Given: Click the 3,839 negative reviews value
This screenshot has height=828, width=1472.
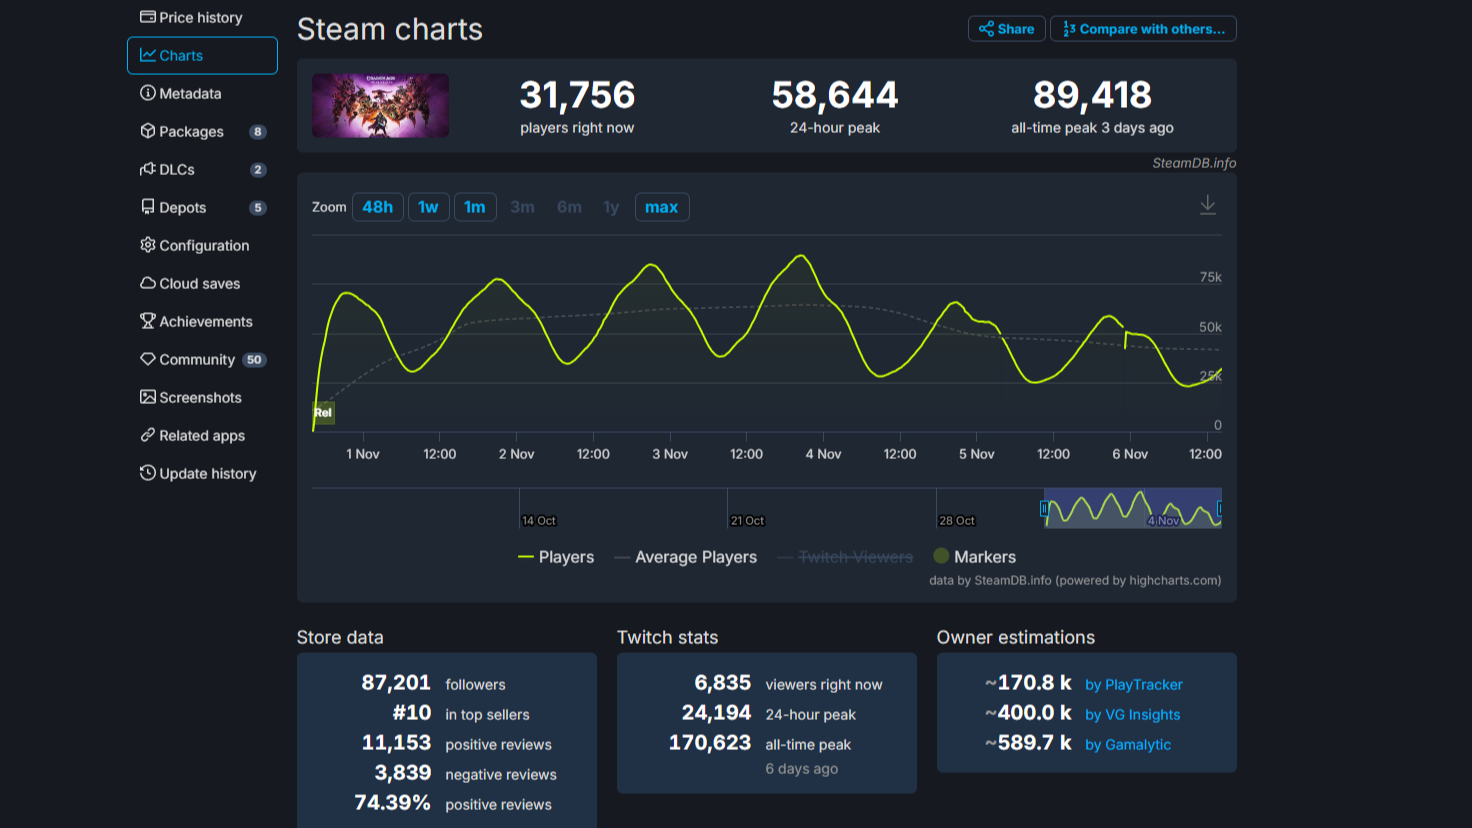Looking at the screenshot, I should coord(403,773).
